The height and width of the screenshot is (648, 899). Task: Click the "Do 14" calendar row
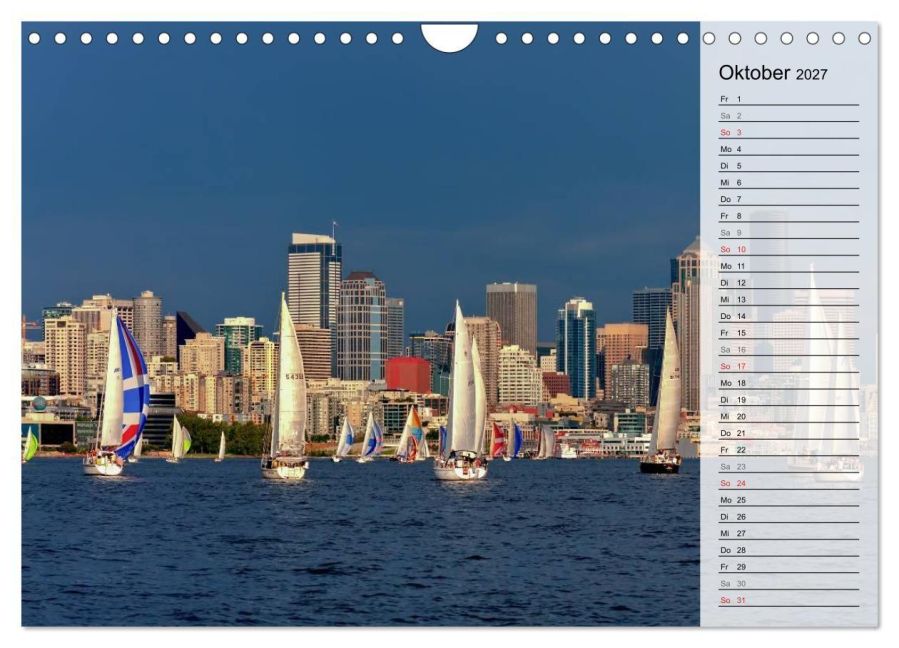pyautogui.click(x=789, y=316)
